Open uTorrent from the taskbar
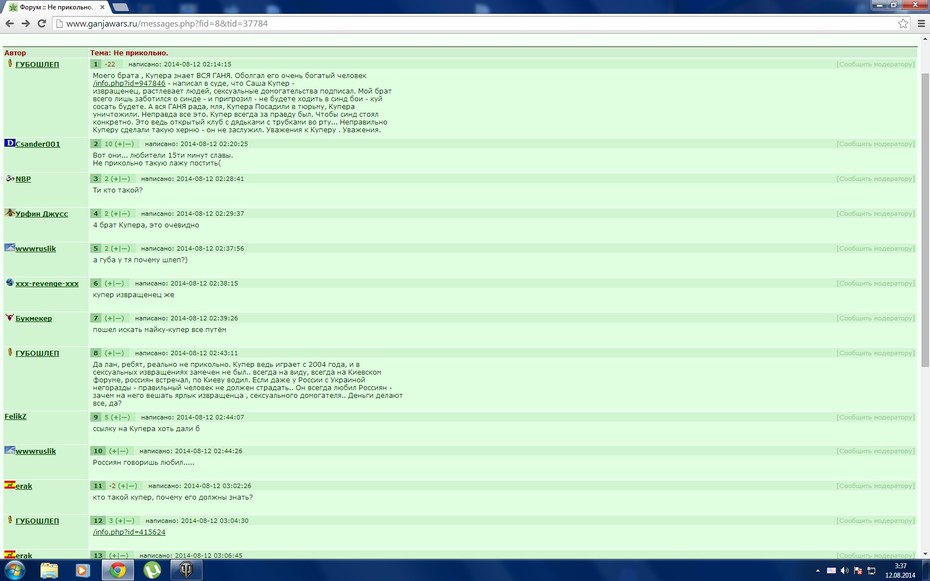Image resolution: width=930 pixels, height=581 pixels. point(152,570)
